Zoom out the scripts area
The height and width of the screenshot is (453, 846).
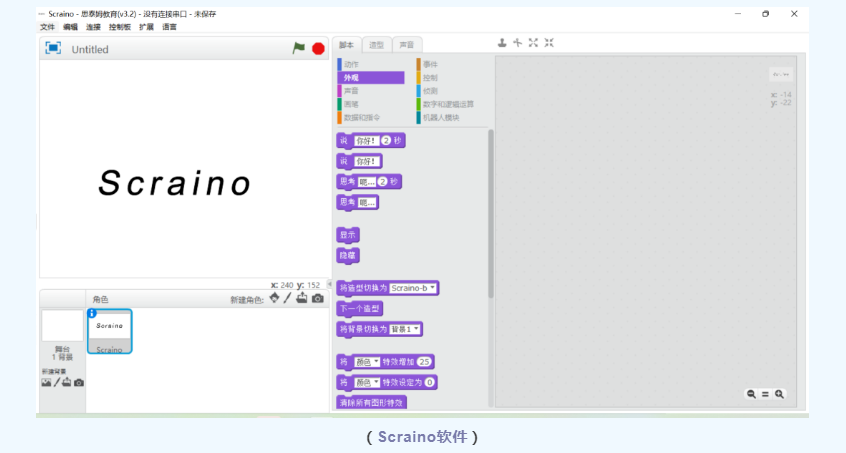coord(751,394)
